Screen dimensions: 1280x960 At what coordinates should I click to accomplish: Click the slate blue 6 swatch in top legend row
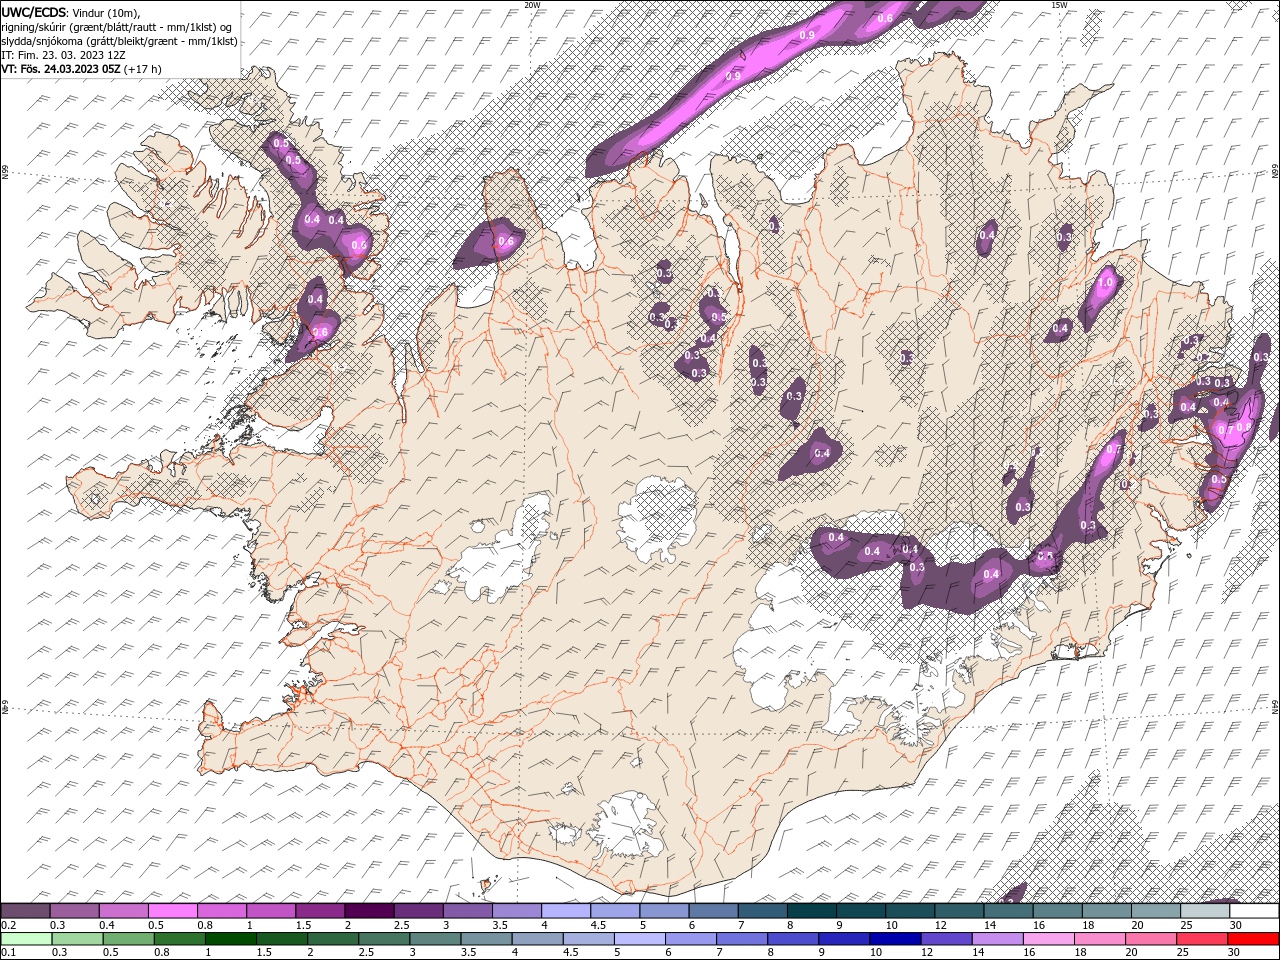714,912
